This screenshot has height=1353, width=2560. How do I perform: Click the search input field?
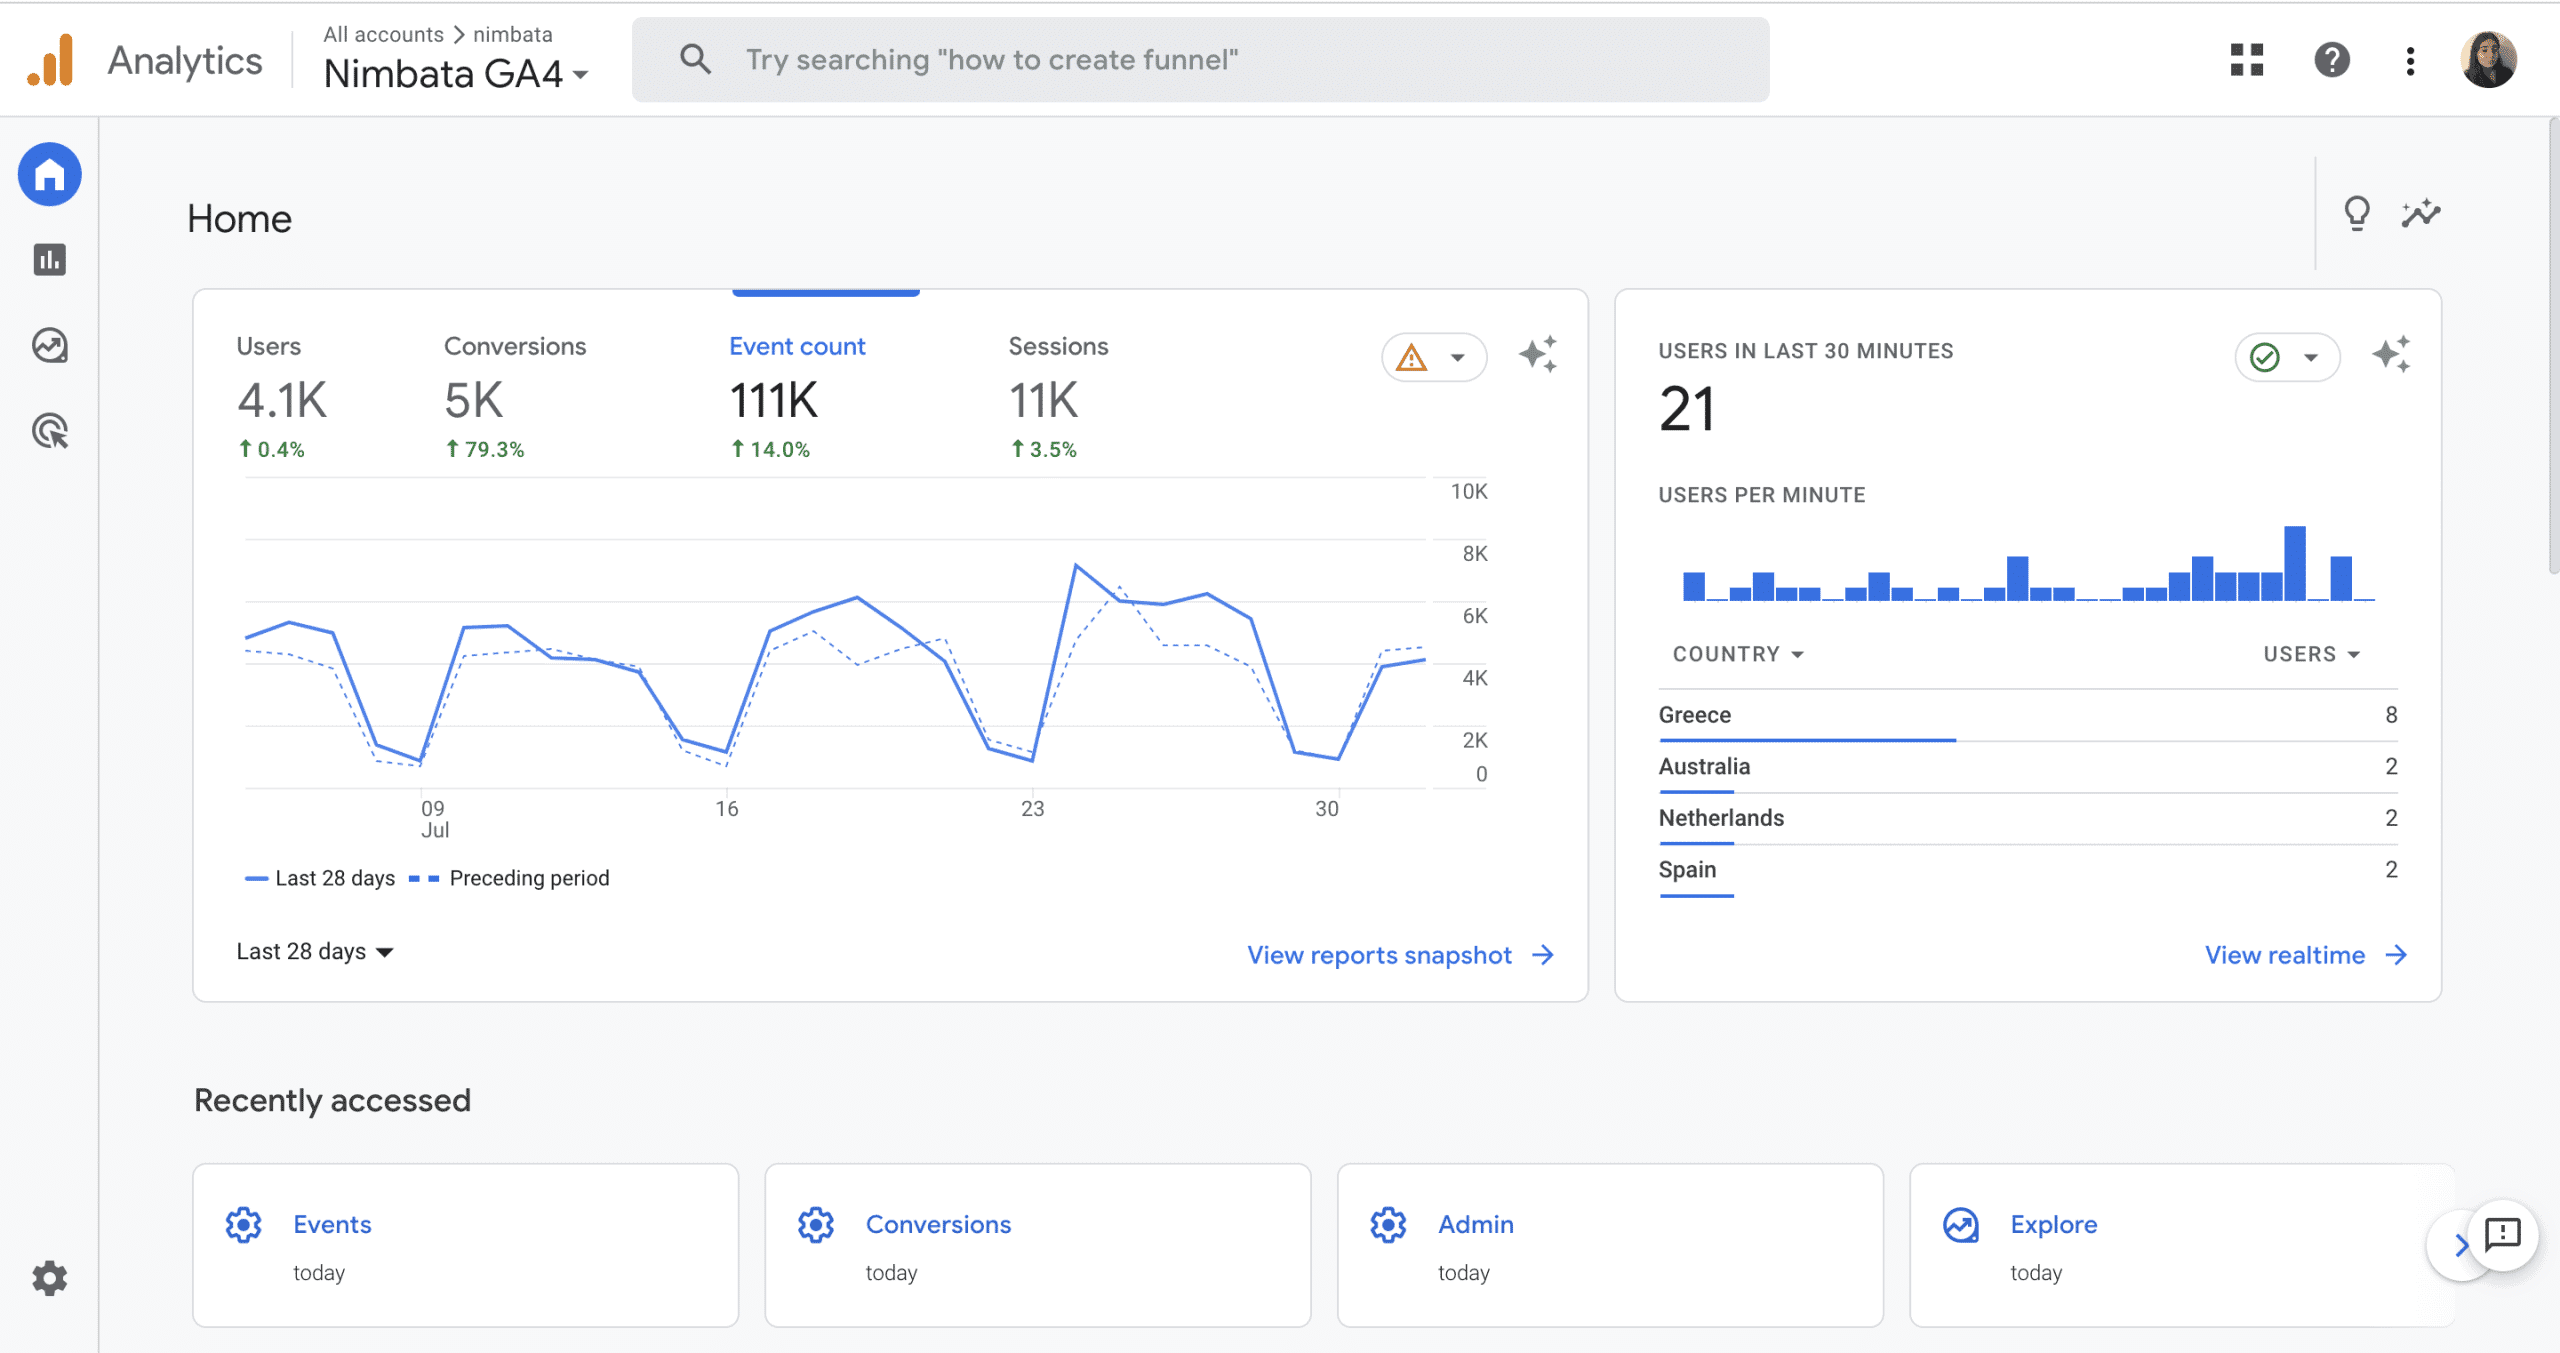[x=1200, y=59]
